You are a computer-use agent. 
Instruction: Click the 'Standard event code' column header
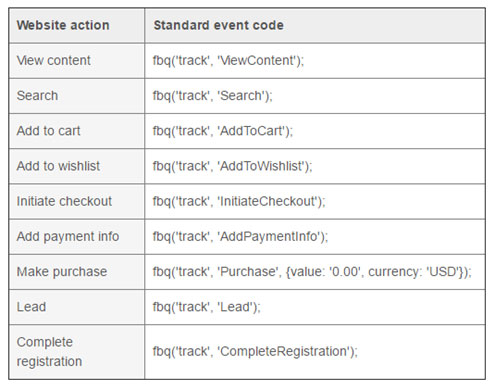pos(218,25)
